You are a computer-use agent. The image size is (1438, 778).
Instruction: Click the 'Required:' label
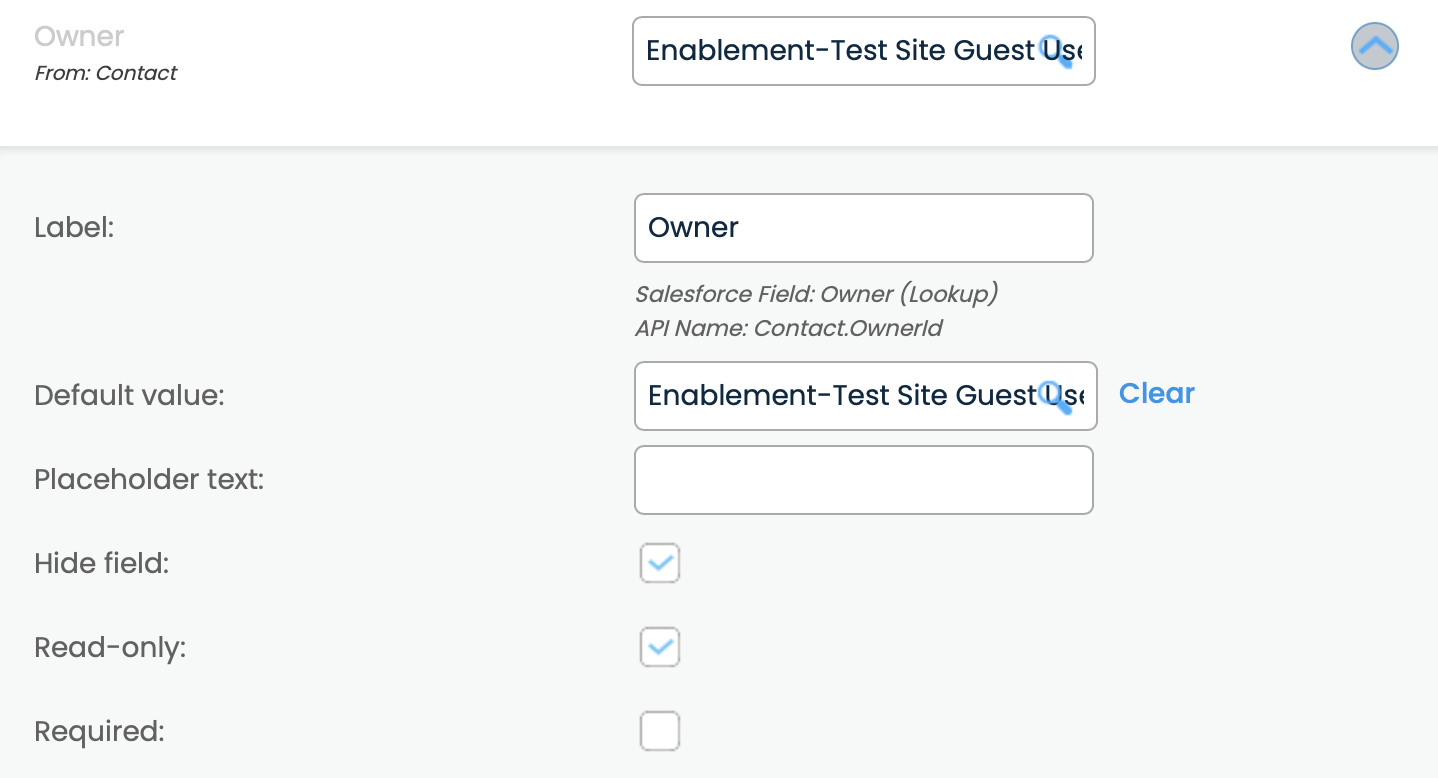[99, 732]
